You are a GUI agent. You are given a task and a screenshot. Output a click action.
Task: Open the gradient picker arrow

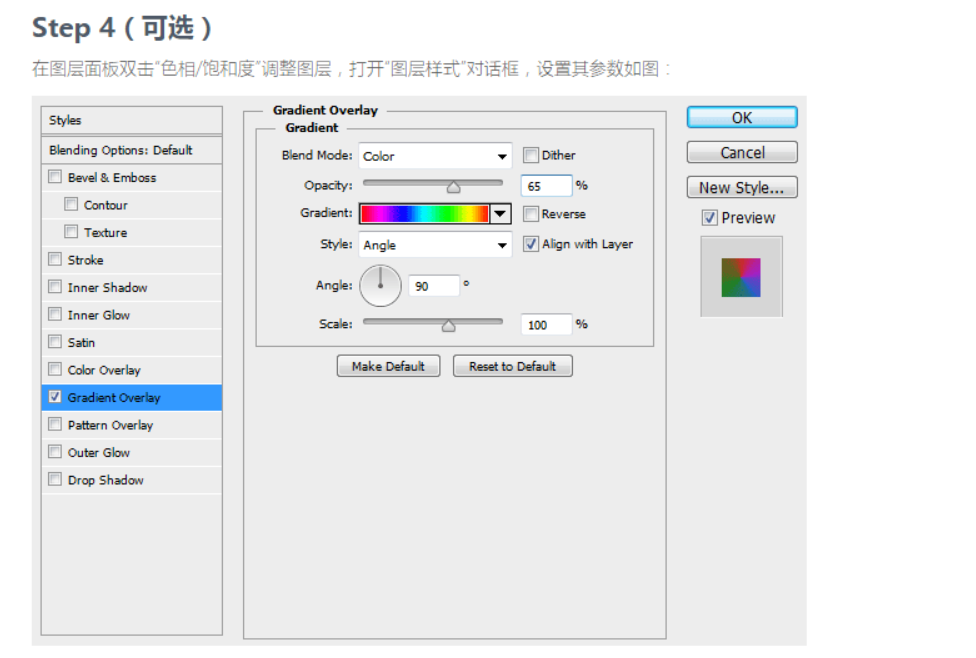coord(501,214)
